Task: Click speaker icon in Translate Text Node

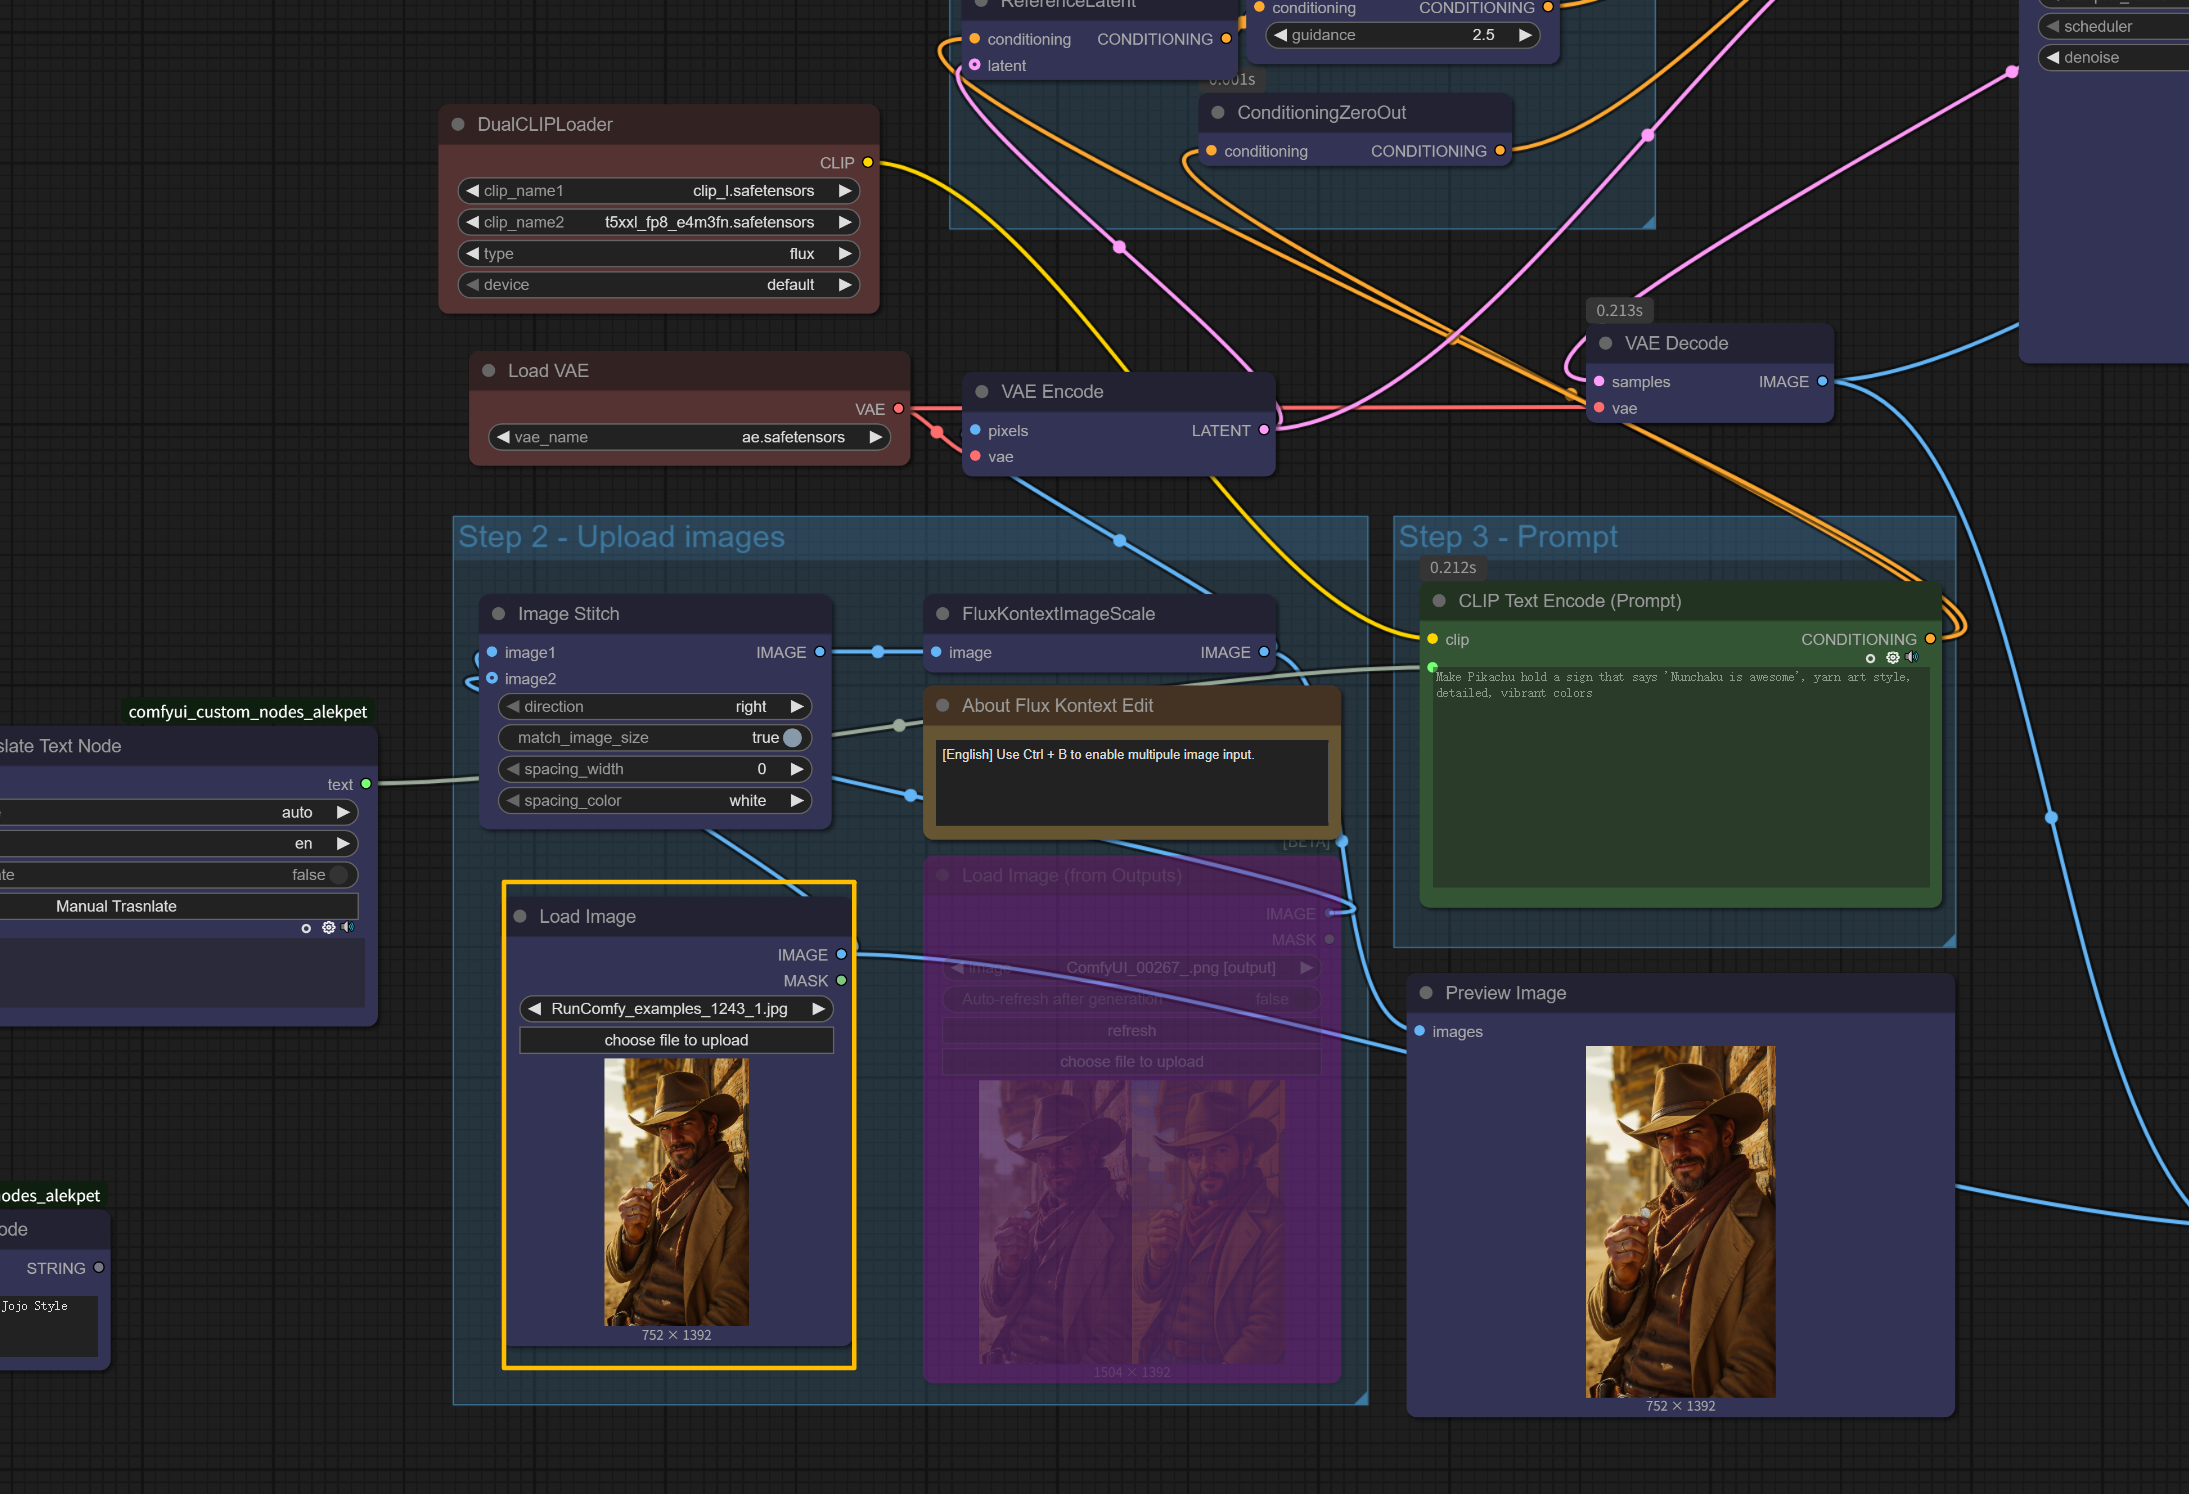Action: [348, 928]
